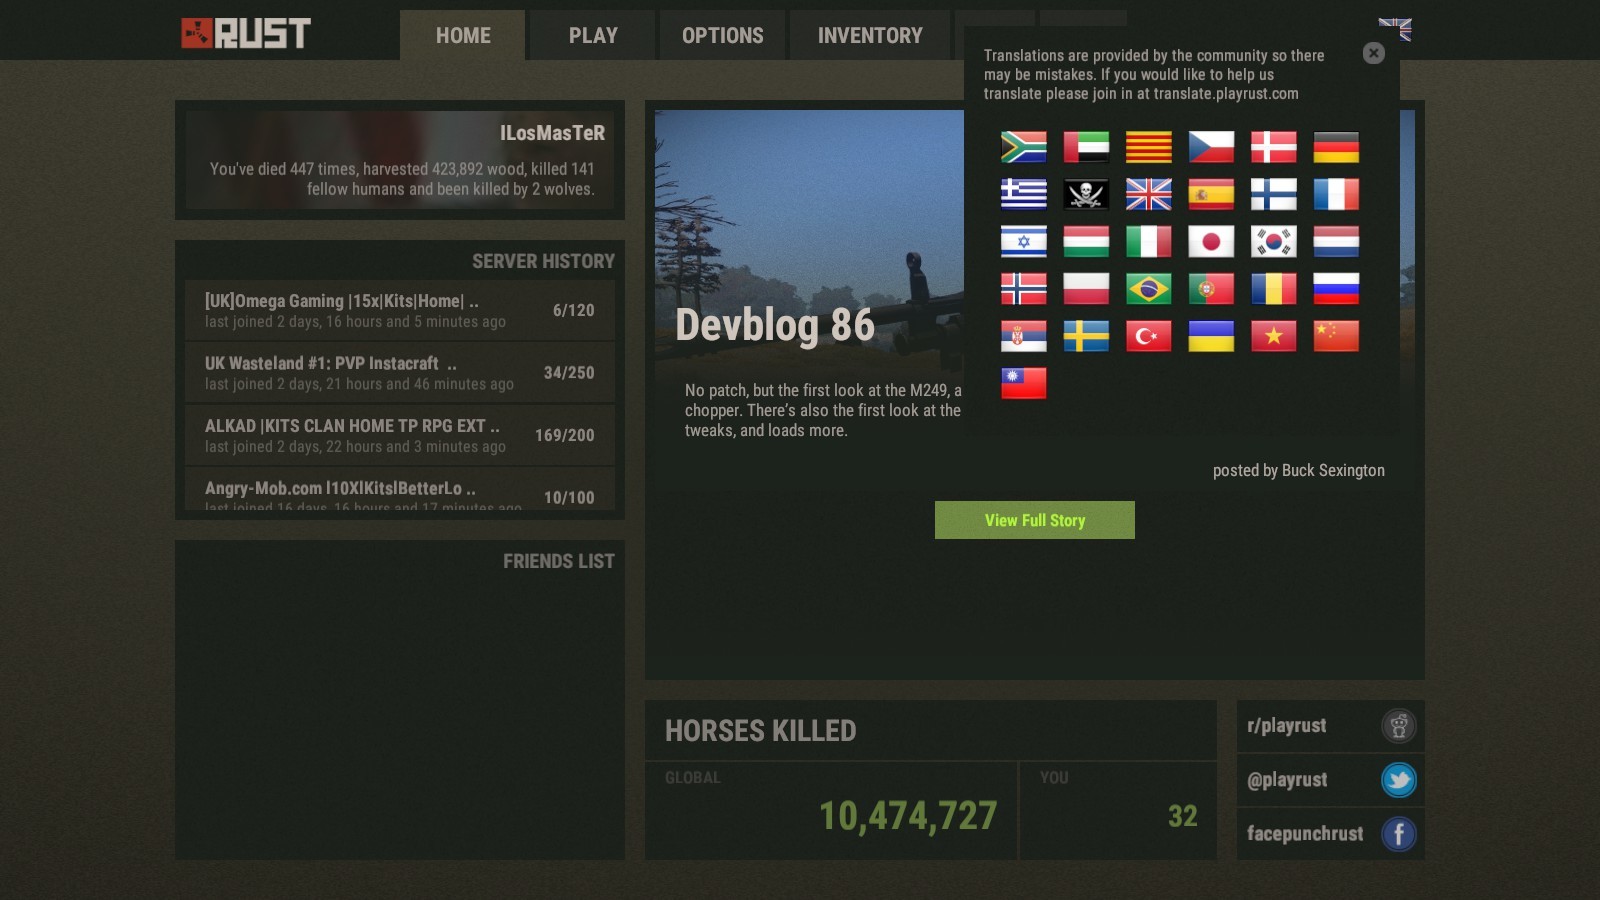Join ALKAD KITS CLAN HOME server

click(400, 435)
